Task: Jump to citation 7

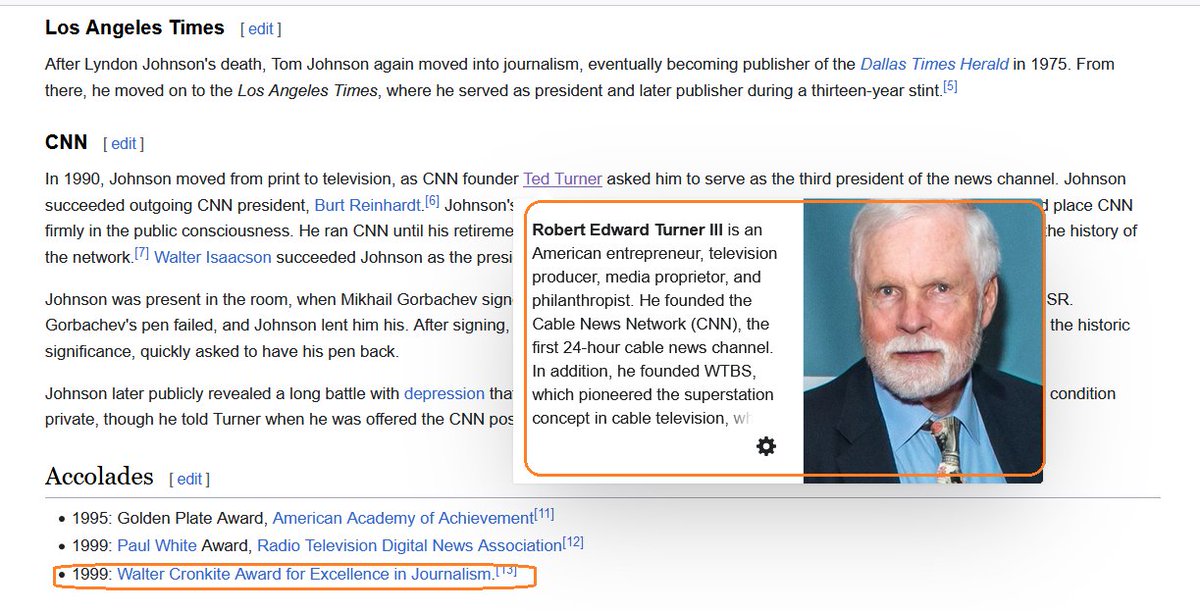Action: pyautogui.click(x=142, y=253)
